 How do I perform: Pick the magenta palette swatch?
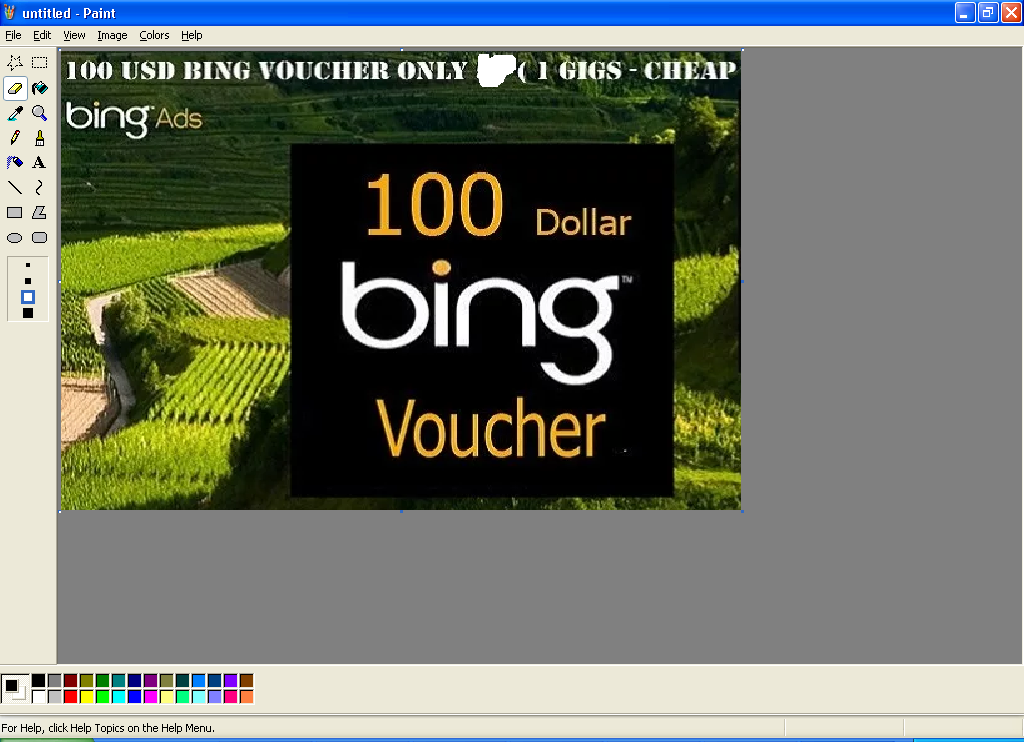tap(151, 697)
